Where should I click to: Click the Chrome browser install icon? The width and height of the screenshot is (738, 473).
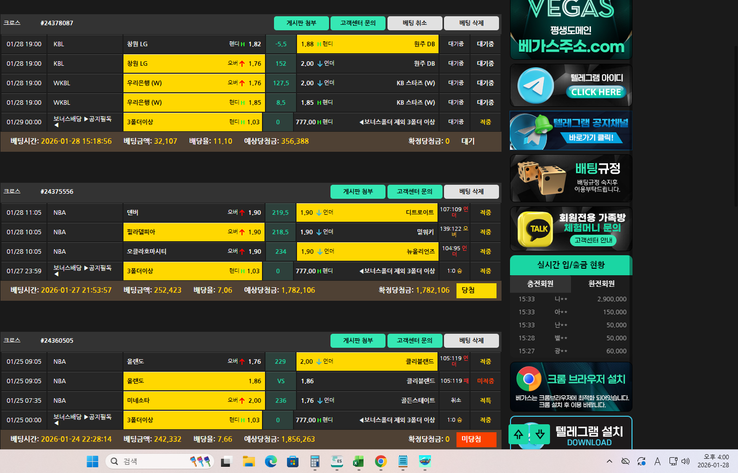529,380
